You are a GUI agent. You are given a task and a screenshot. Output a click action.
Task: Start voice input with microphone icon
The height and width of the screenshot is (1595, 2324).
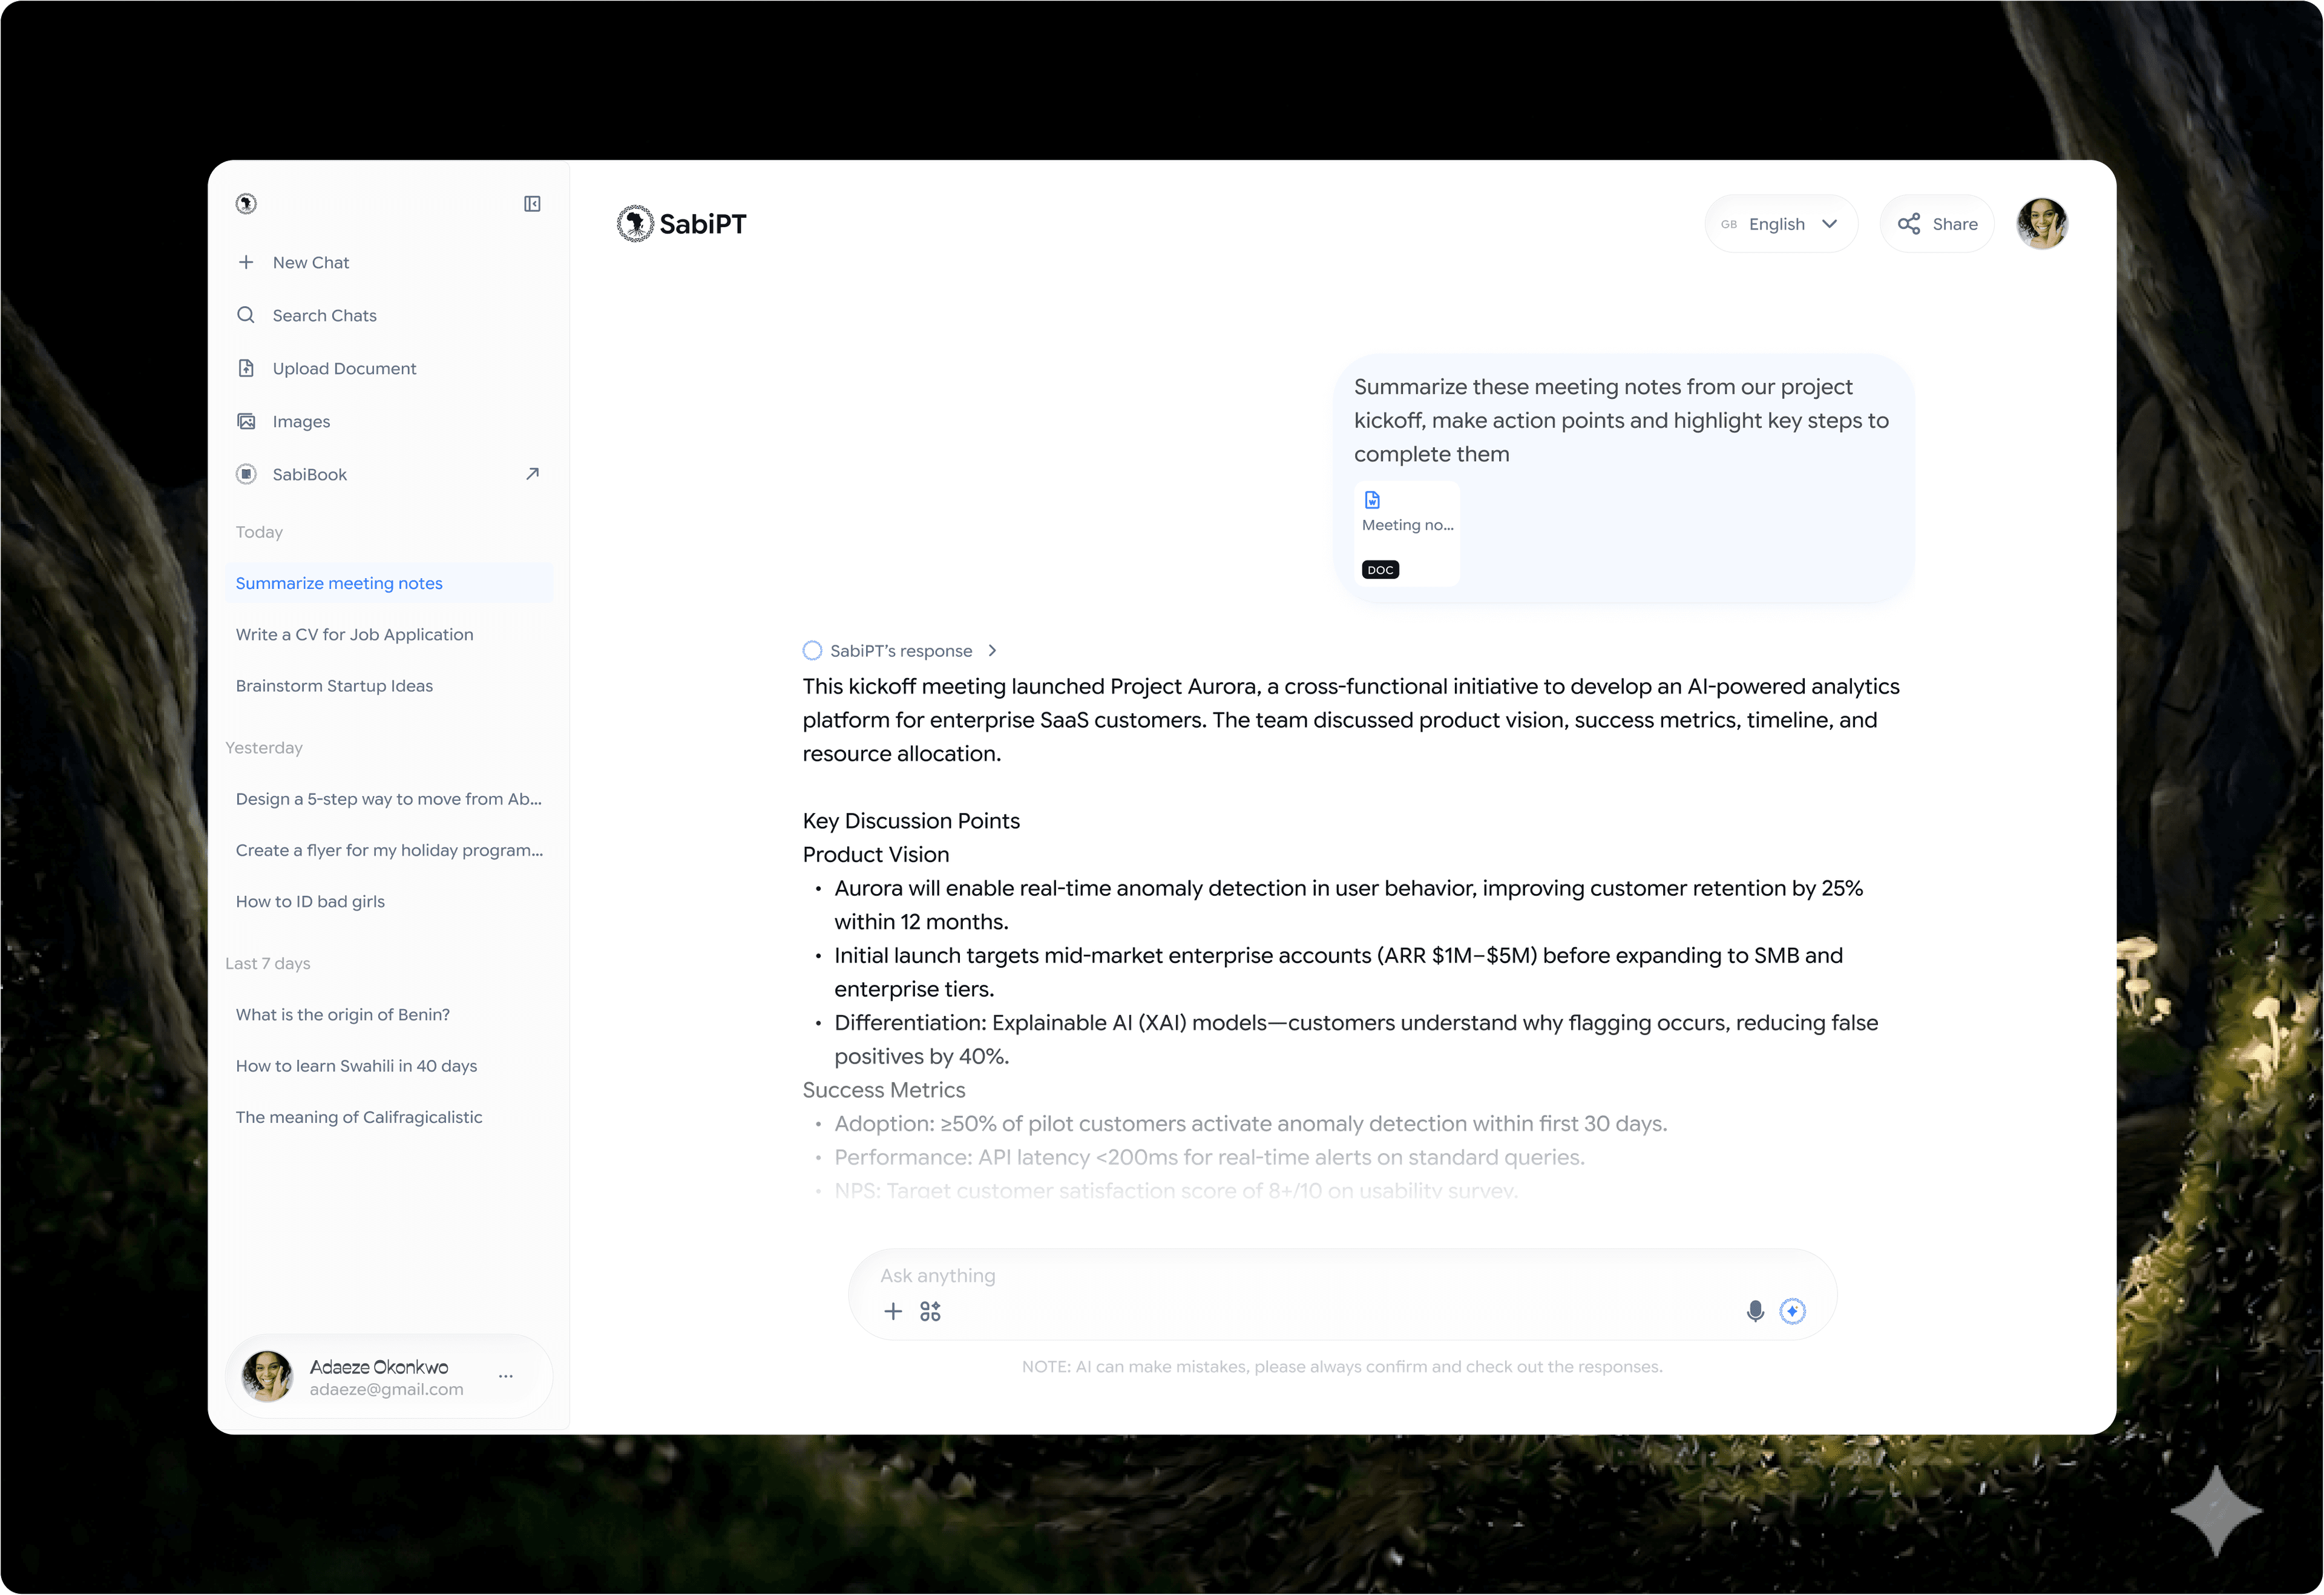(1755, 1311)
